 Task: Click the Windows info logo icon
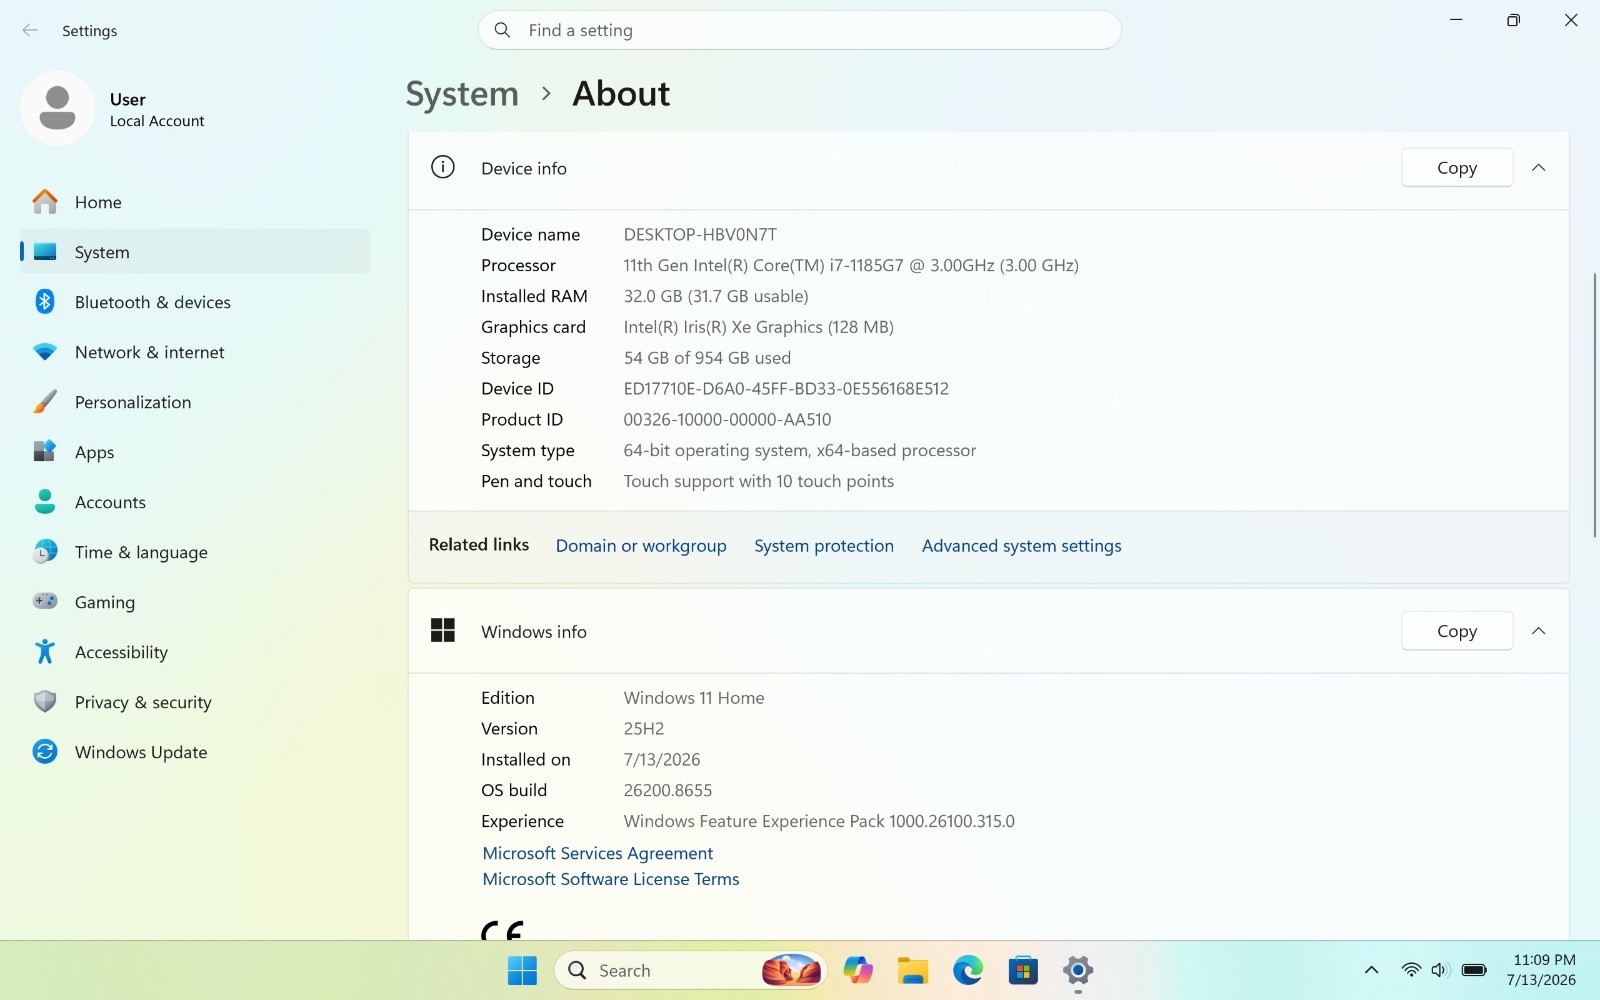coord(443,630)
